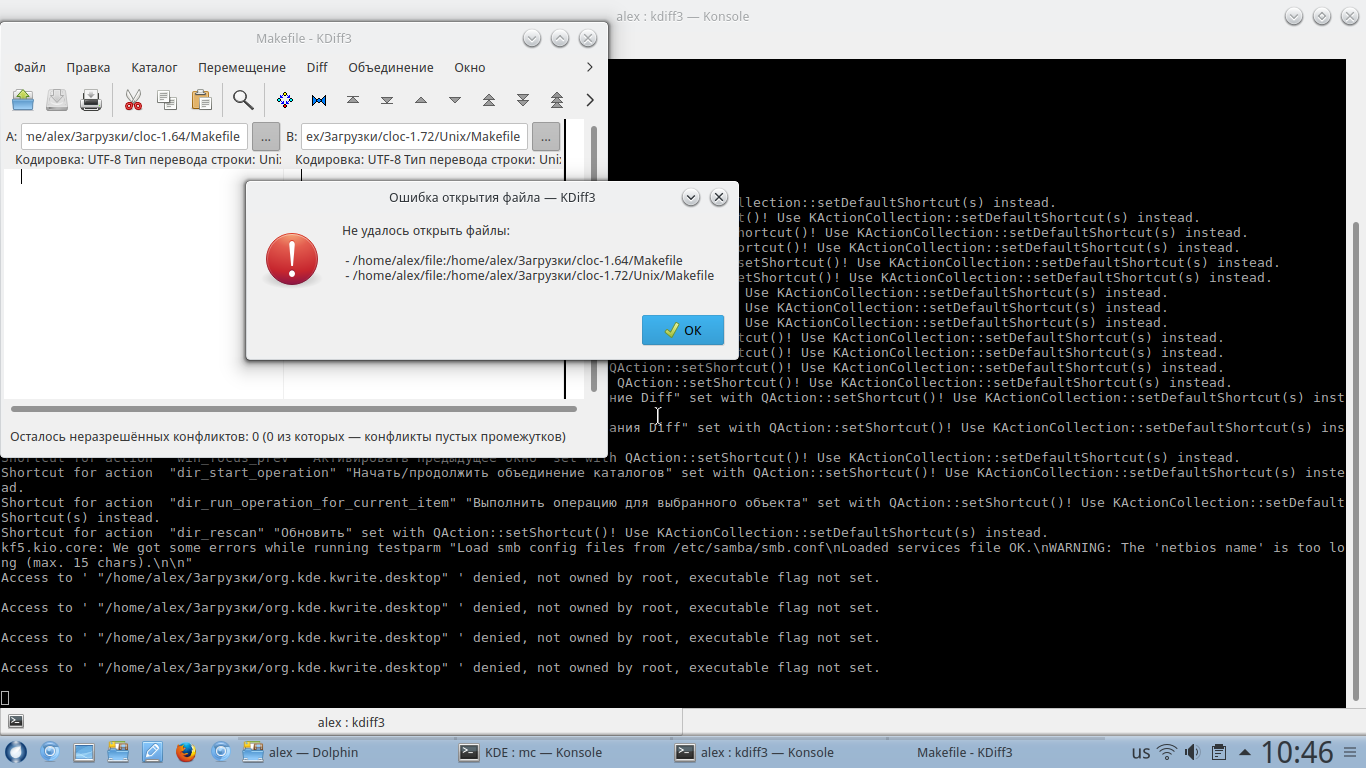This screenshot has height=768, width=1366.
Task: Click the print icon in KDiff3 toolbar
Action: 91,100
